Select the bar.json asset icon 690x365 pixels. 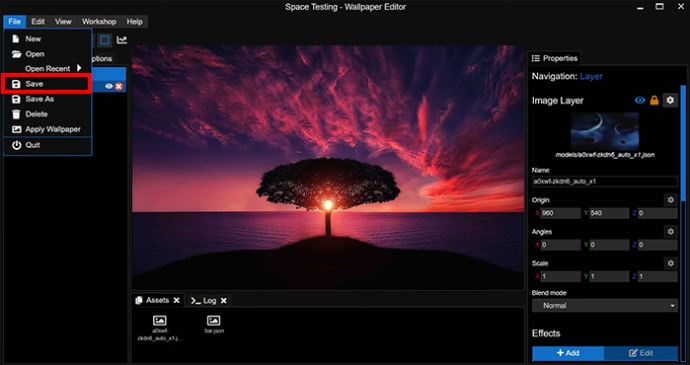[x=213, y=321]
